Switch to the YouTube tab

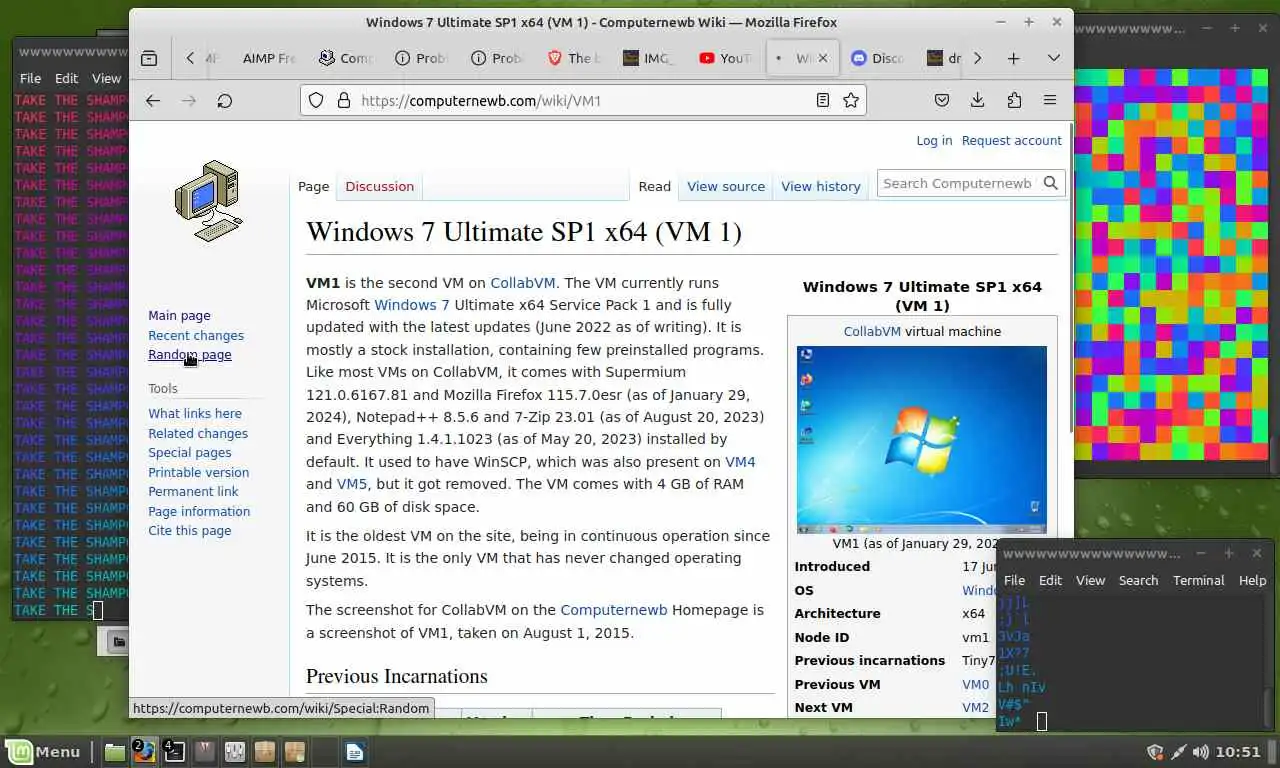tap(725, 58)
